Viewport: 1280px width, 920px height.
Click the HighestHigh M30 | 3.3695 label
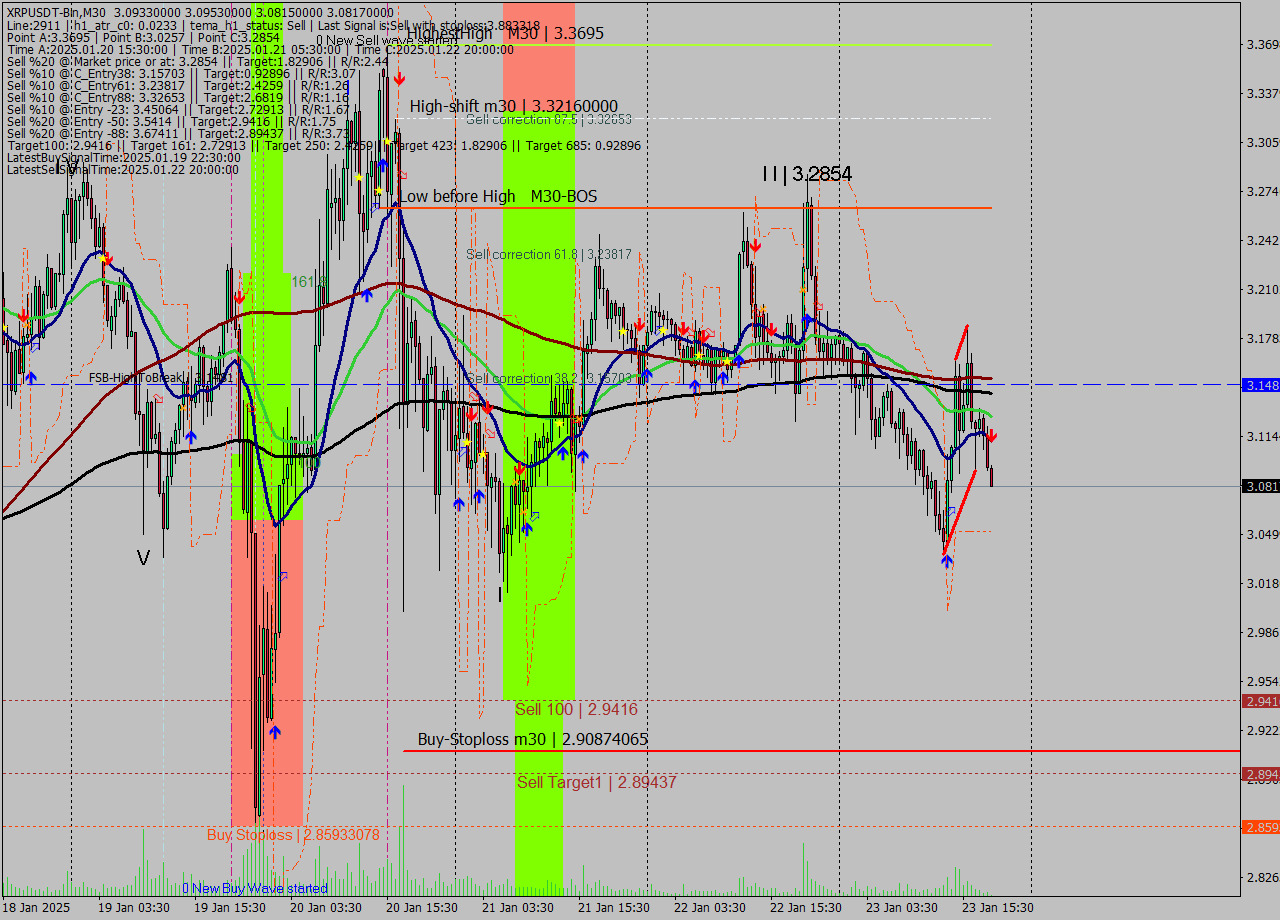pyautogui.click(x=505, y=33)
